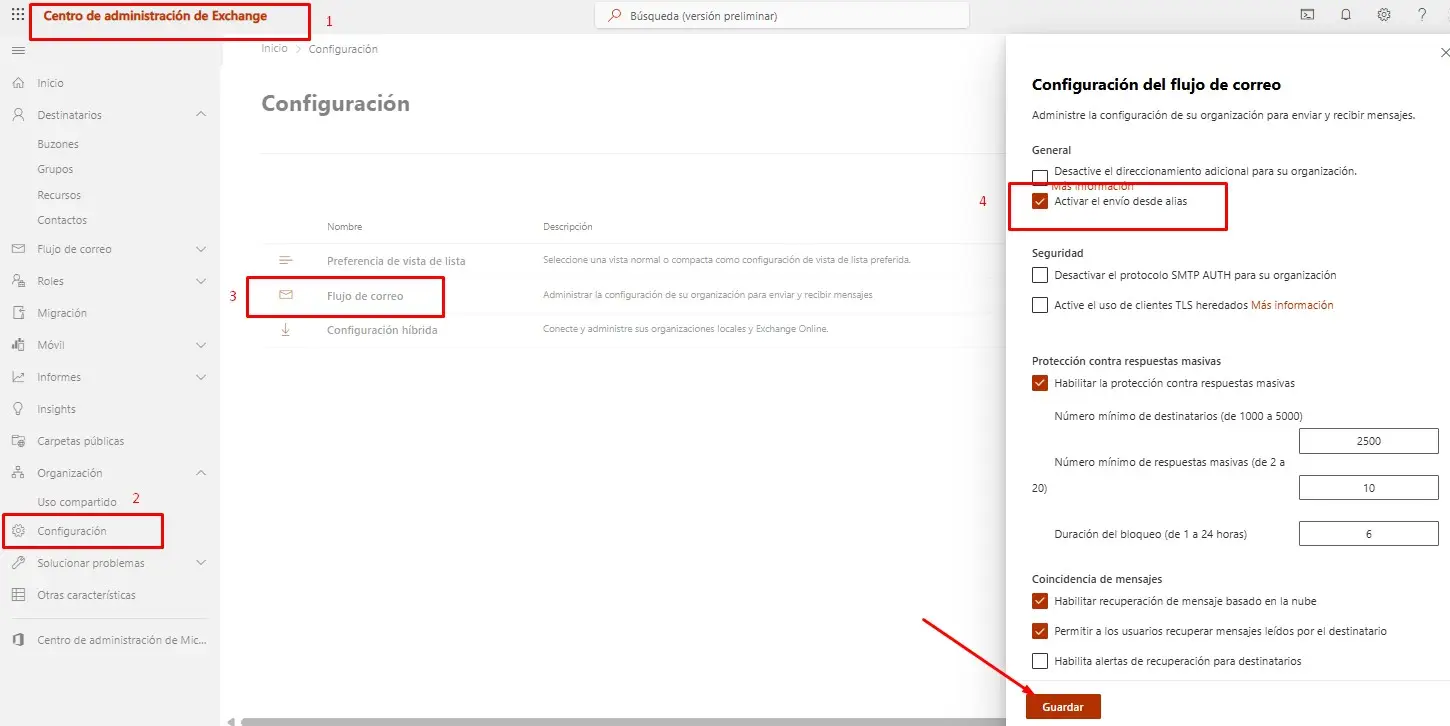The height and width of the screenshot is (726, 1450).
Task: Check 'Desactivar el protocolo SMTP AUTH' box
Action: [1040, 275]
